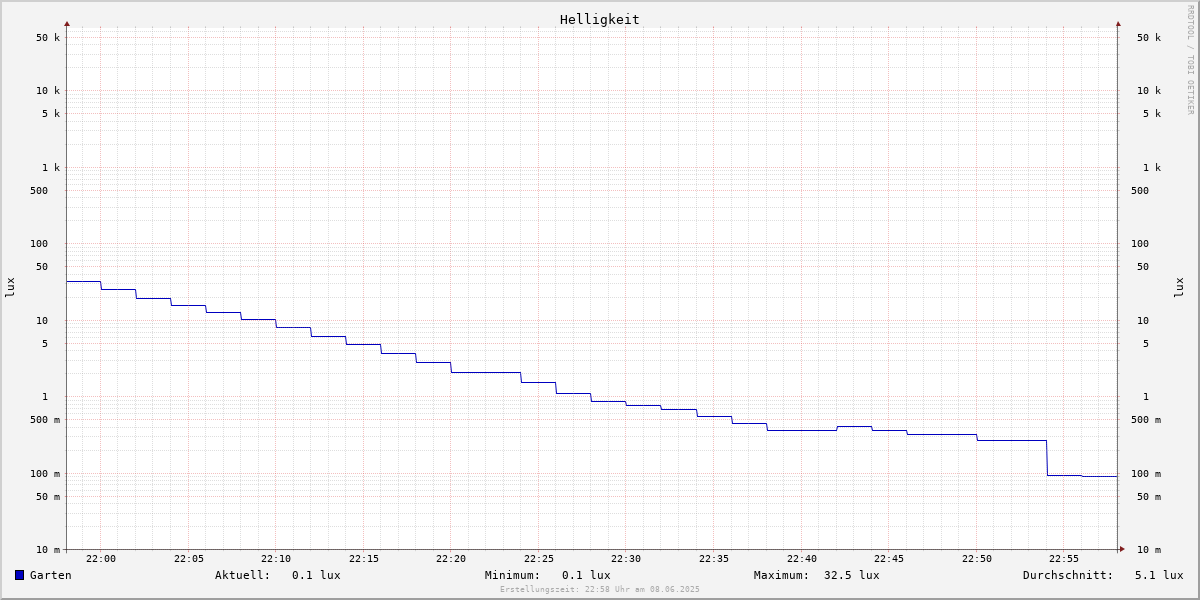This screenshot has height=600, width=1200.
Task: Click the 22:45 time axis label
Action: point(889,559)
